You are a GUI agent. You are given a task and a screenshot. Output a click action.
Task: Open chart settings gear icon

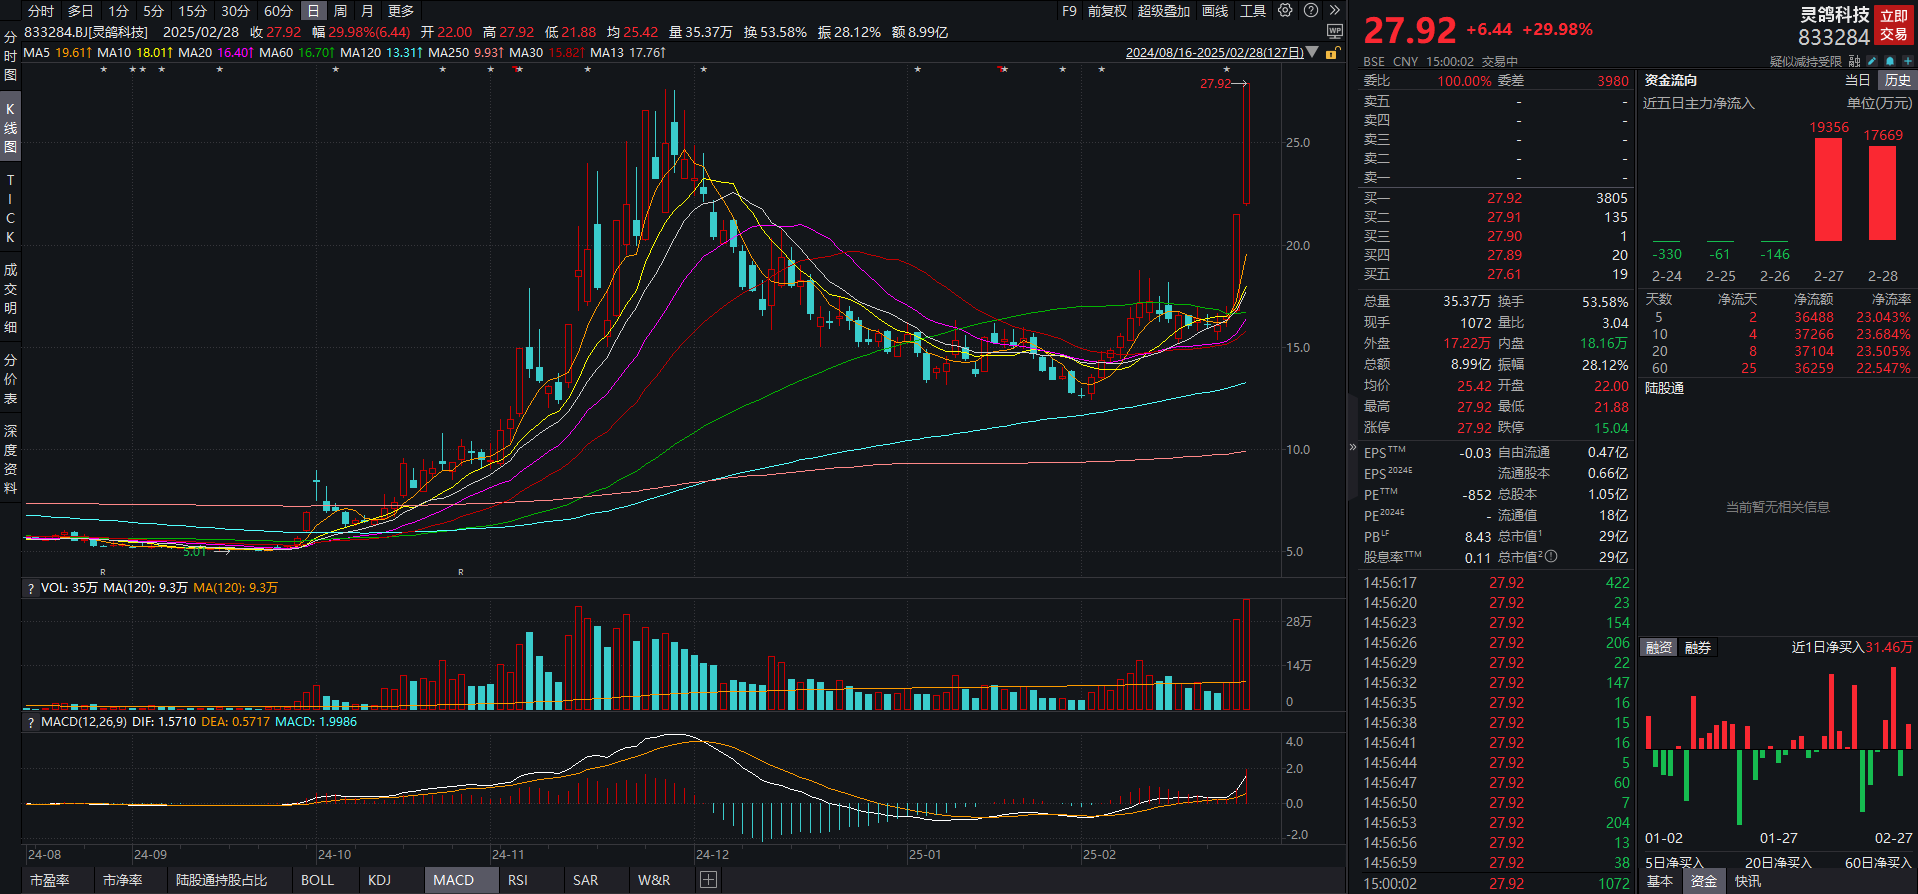coord(1285,11)
